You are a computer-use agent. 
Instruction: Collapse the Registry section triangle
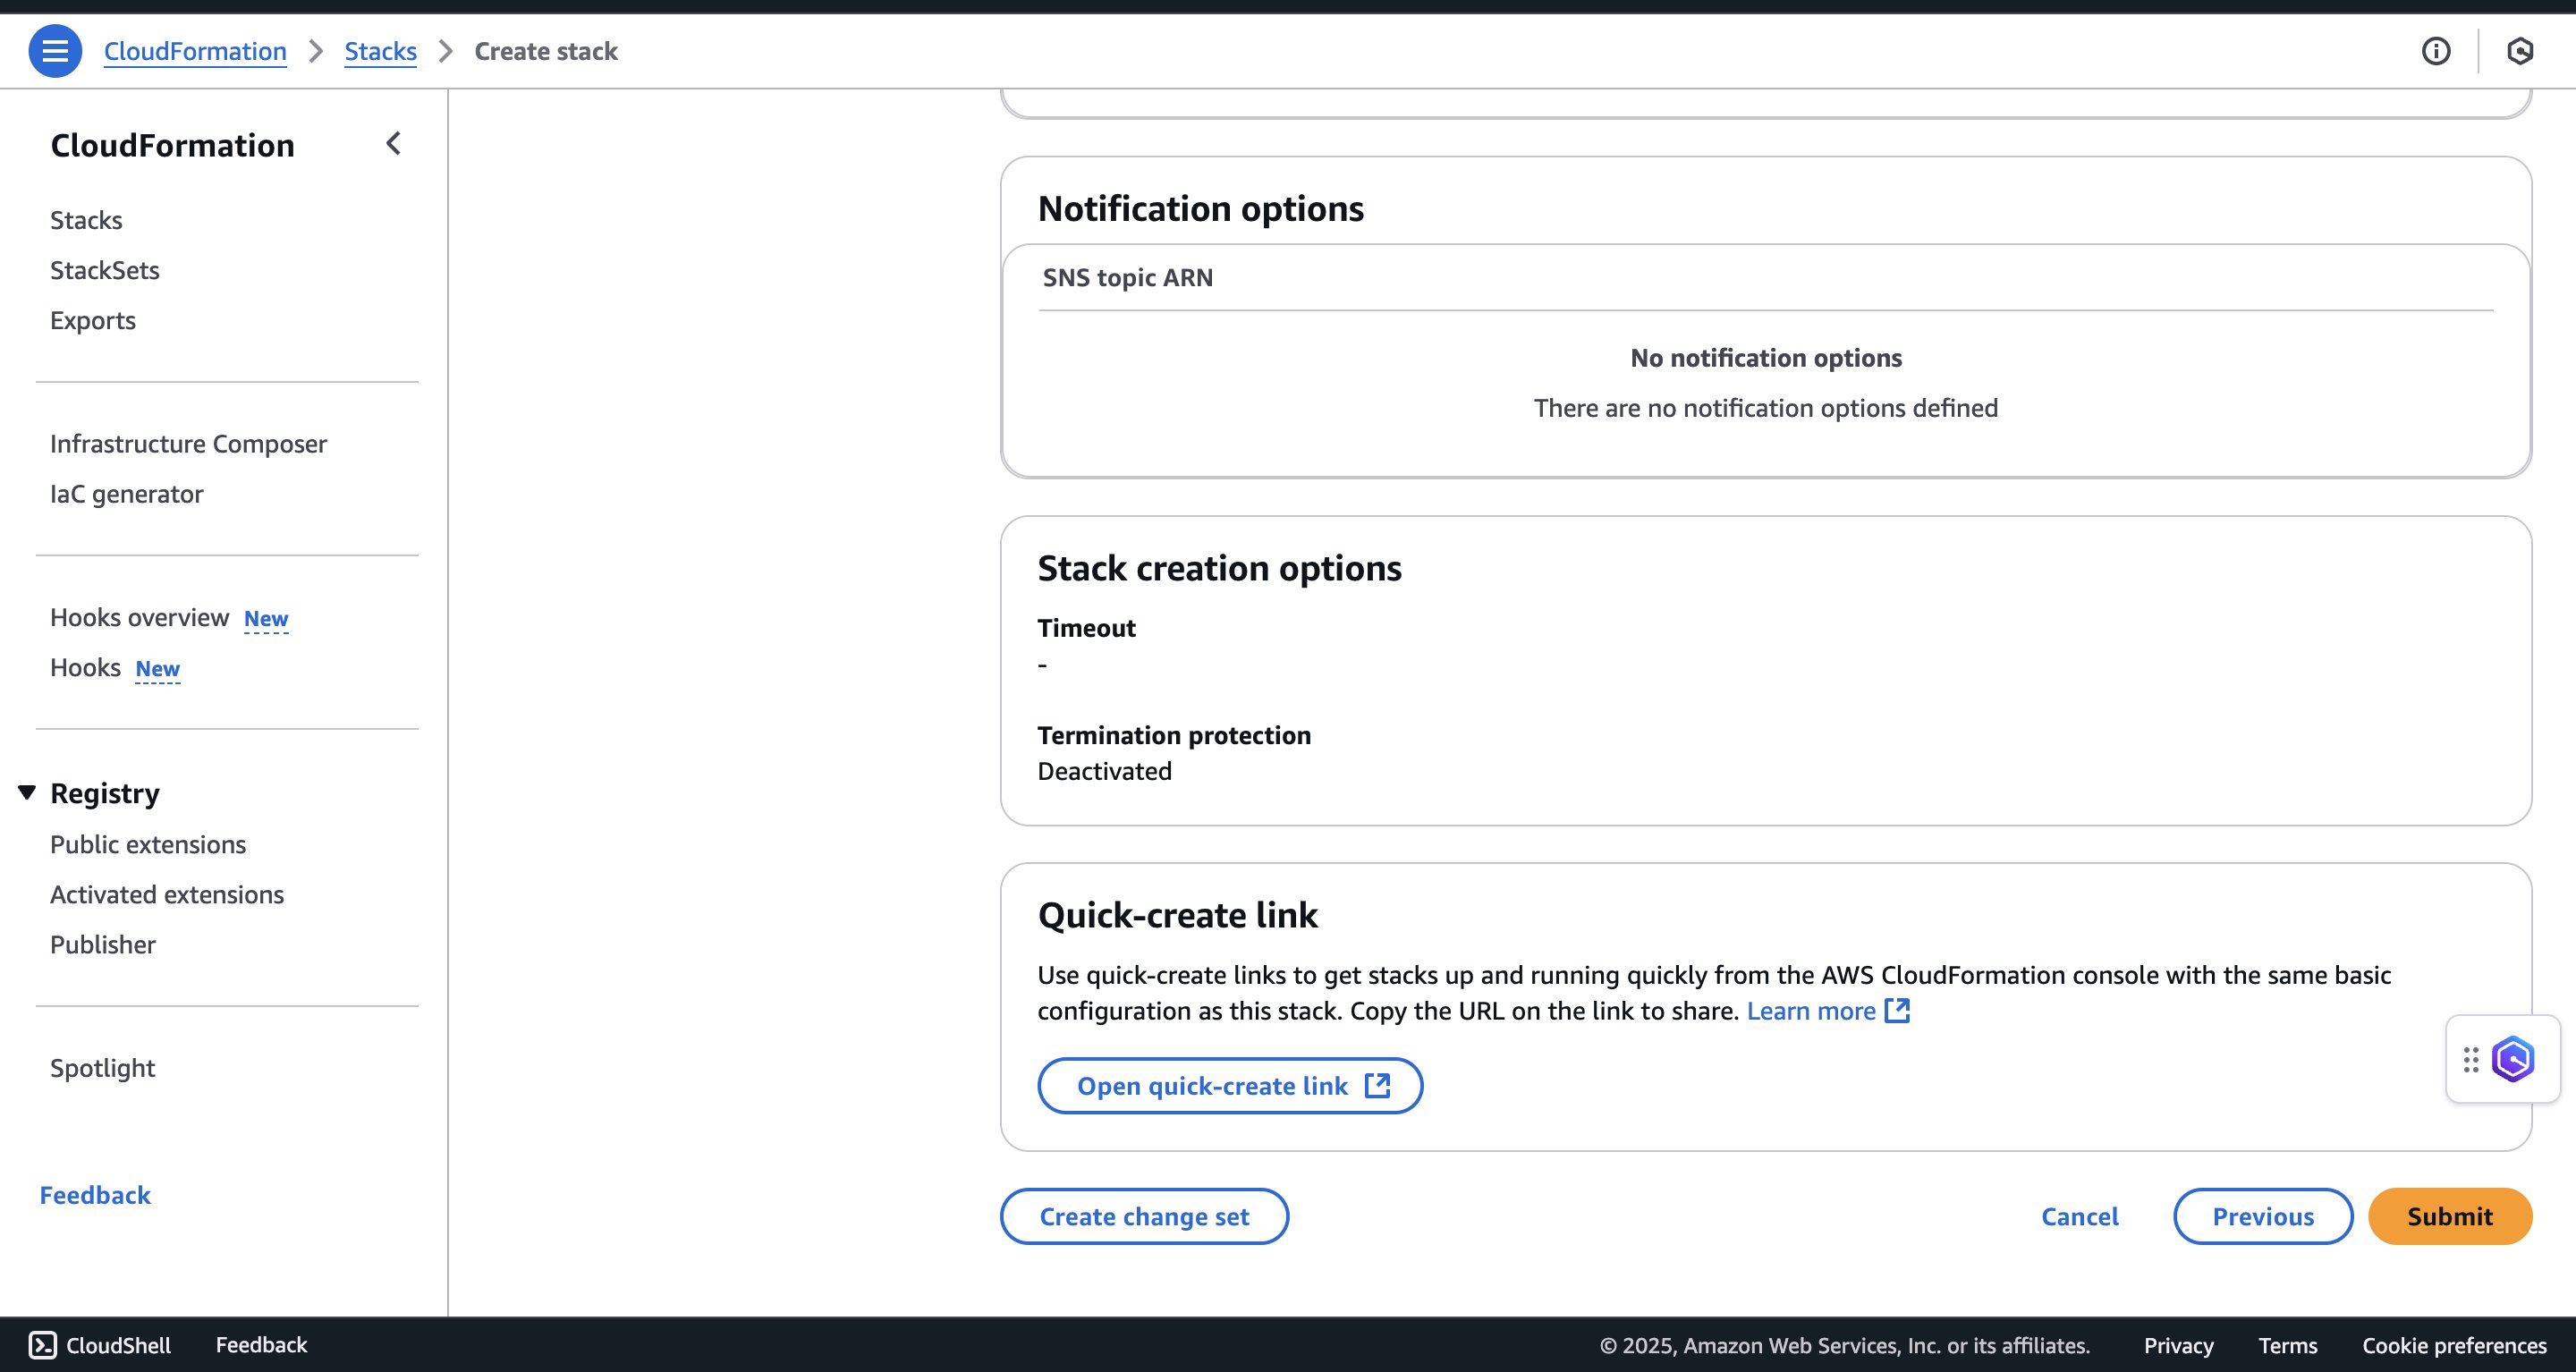[x=27, y=793]
